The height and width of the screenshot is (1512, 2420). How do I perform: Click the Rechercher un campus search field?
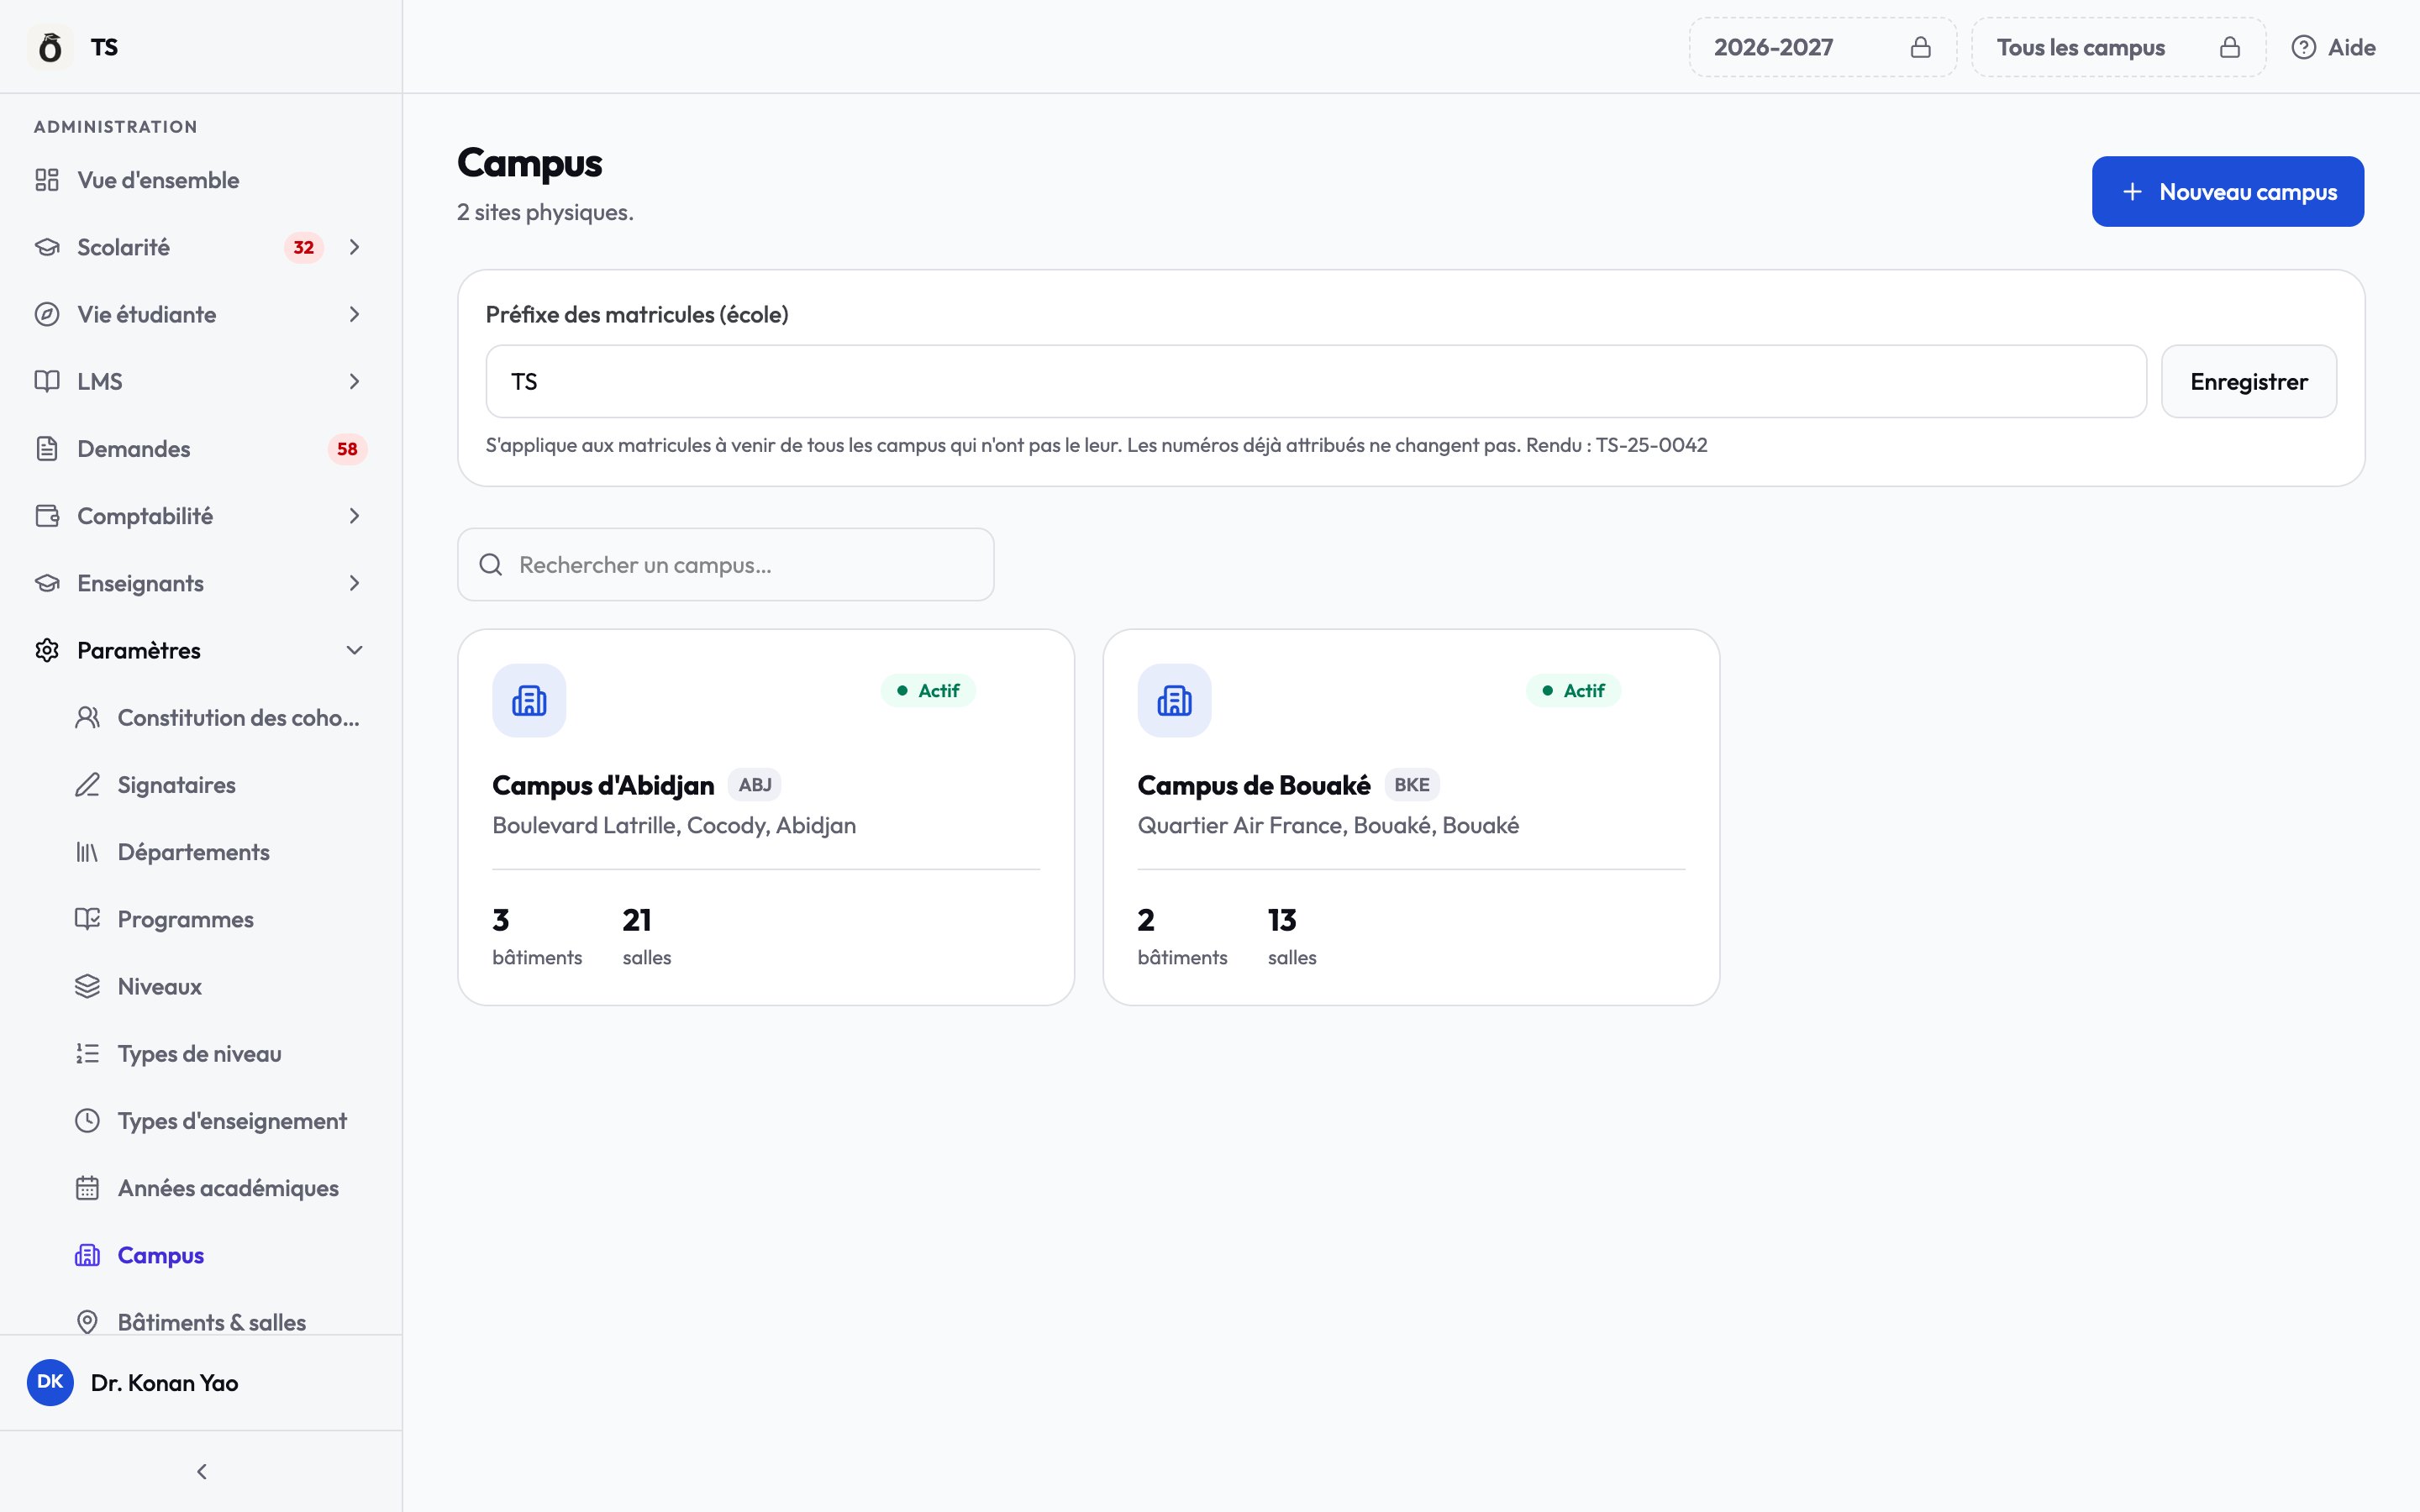[x=725, y=565]
